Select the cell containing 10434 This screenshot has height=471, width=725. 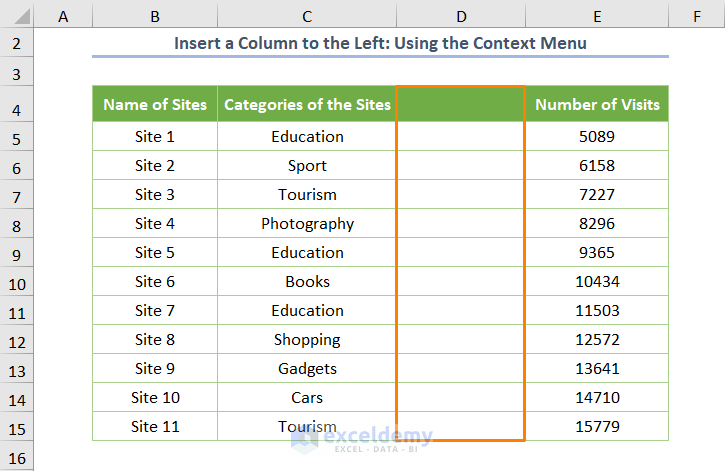(x=597, y=282)
